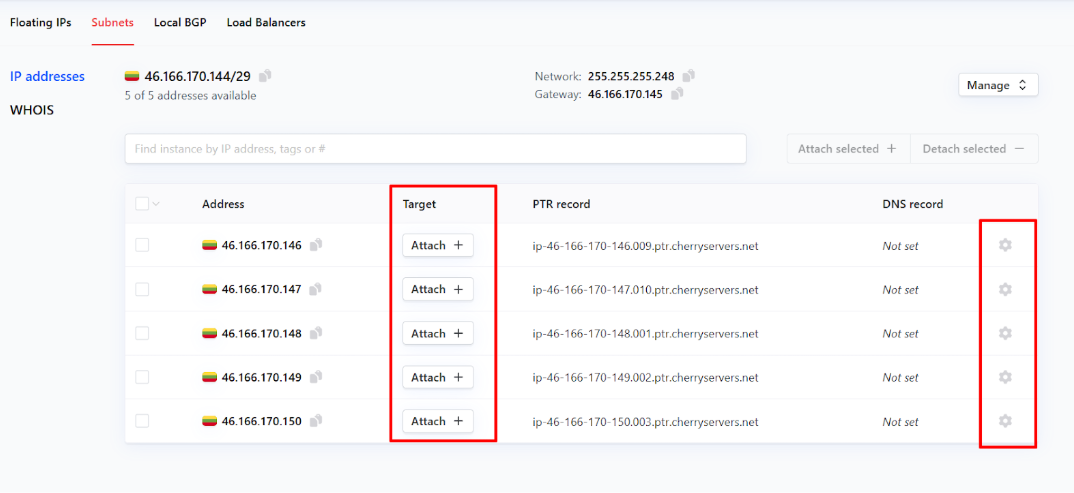Screen dimensions: 1074x493
Task: Open settings gear for 46.166.170.149
Action: (x=1005, y=377)
